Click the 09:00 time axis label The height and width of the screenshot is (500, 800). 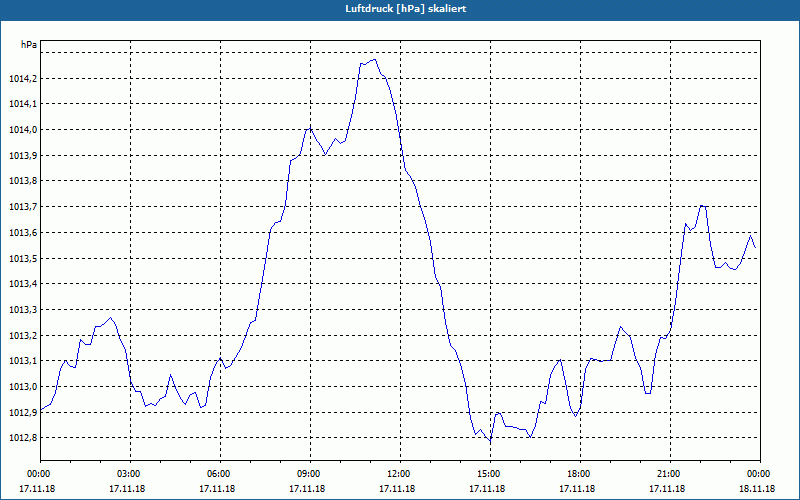[309, 474]
